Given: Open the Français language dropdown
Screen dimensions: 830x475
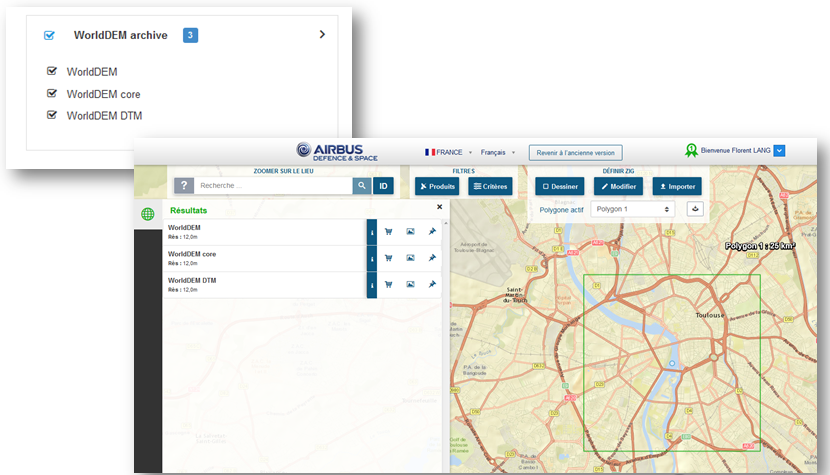Looking at the screenshot, I should pos(498,153).
